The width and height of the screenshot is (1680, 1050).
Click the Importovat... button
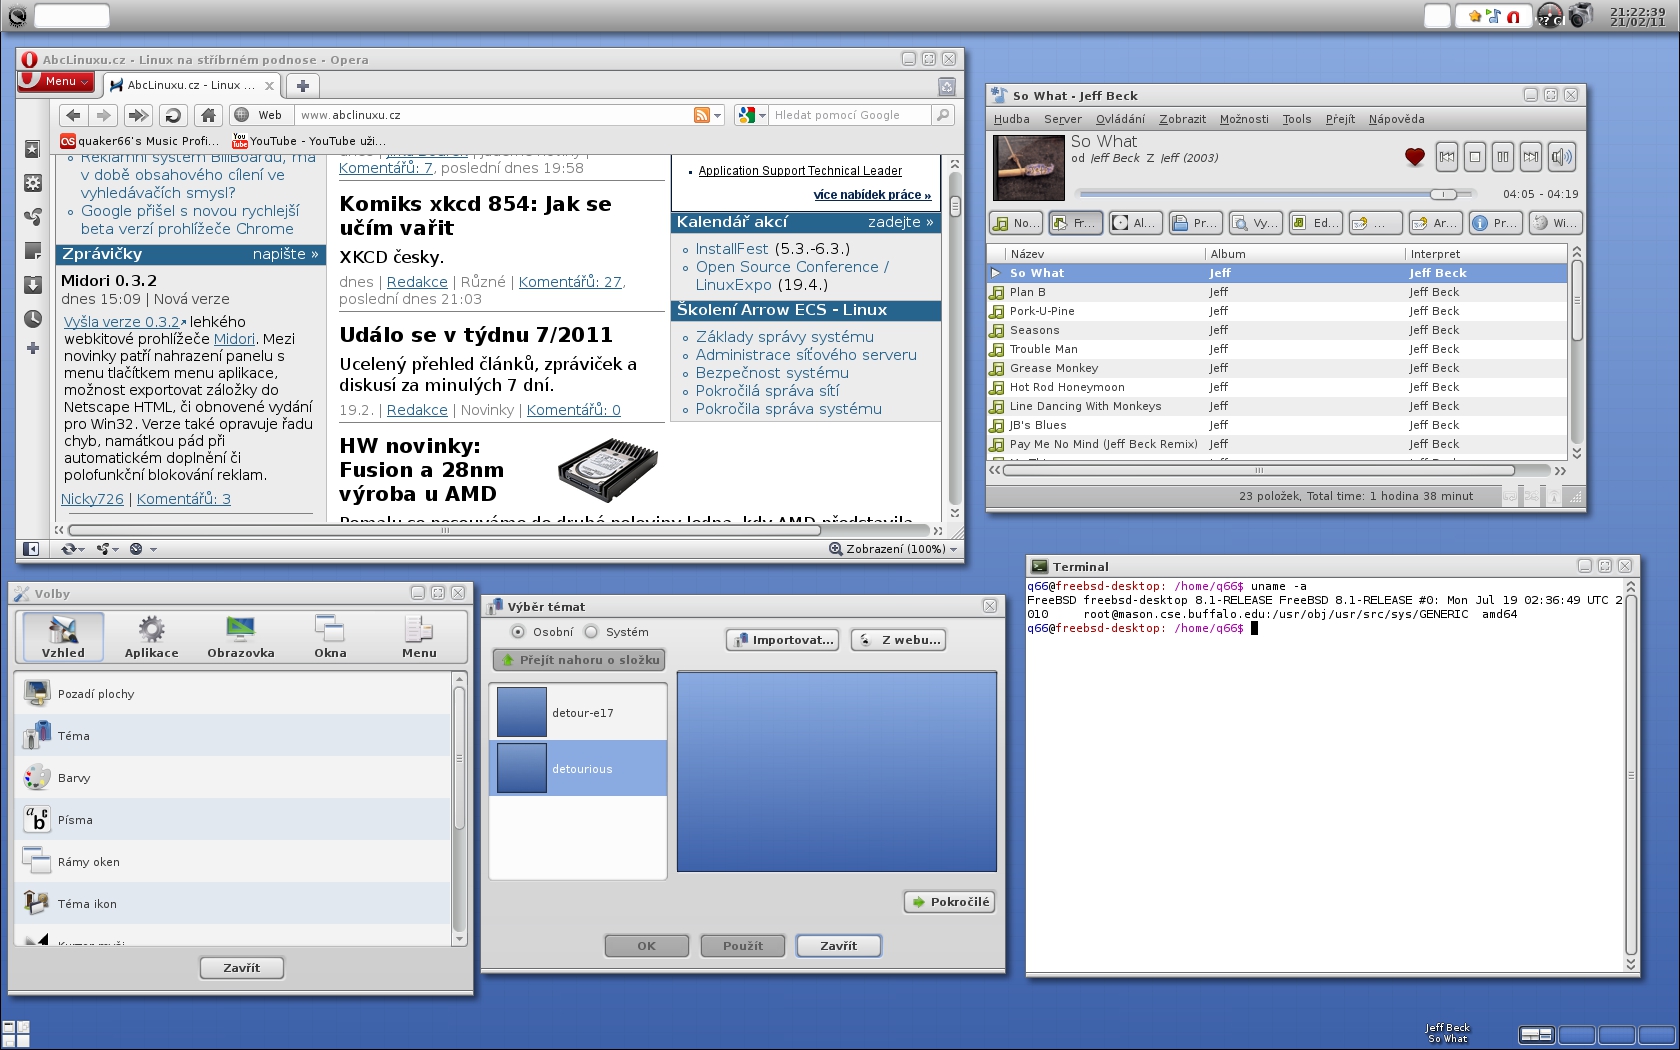click(x=782, y=640)
